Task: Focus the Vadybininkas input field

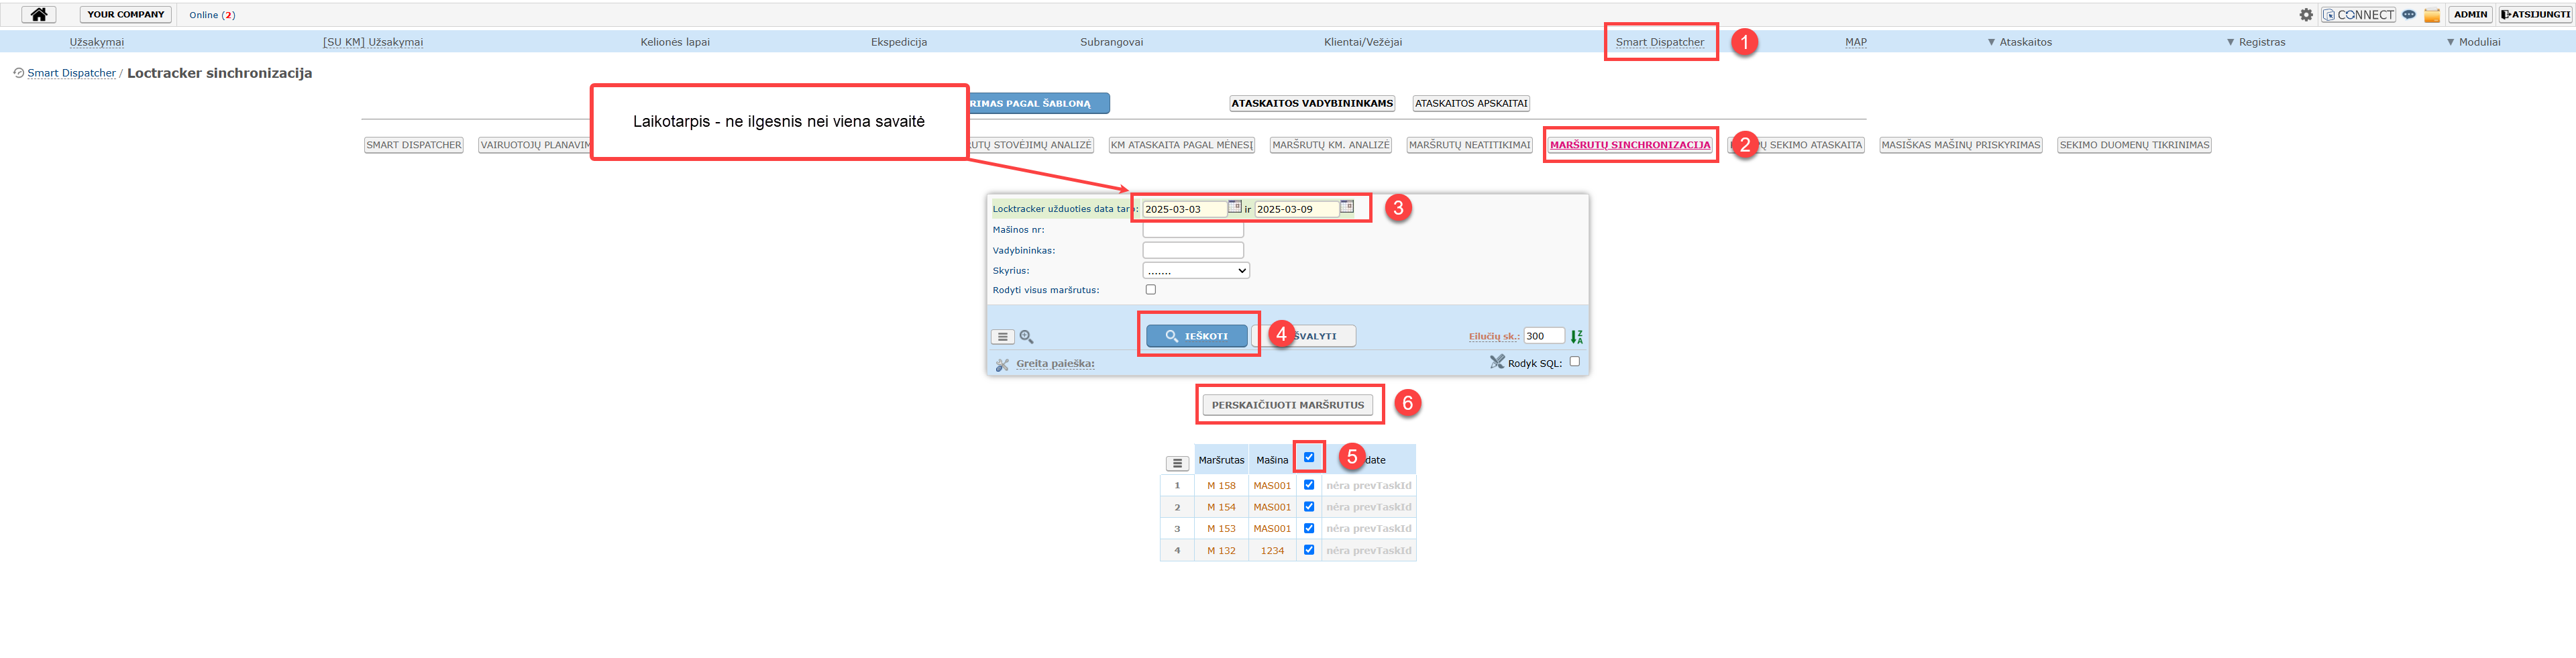Action: pos(1193,250)
